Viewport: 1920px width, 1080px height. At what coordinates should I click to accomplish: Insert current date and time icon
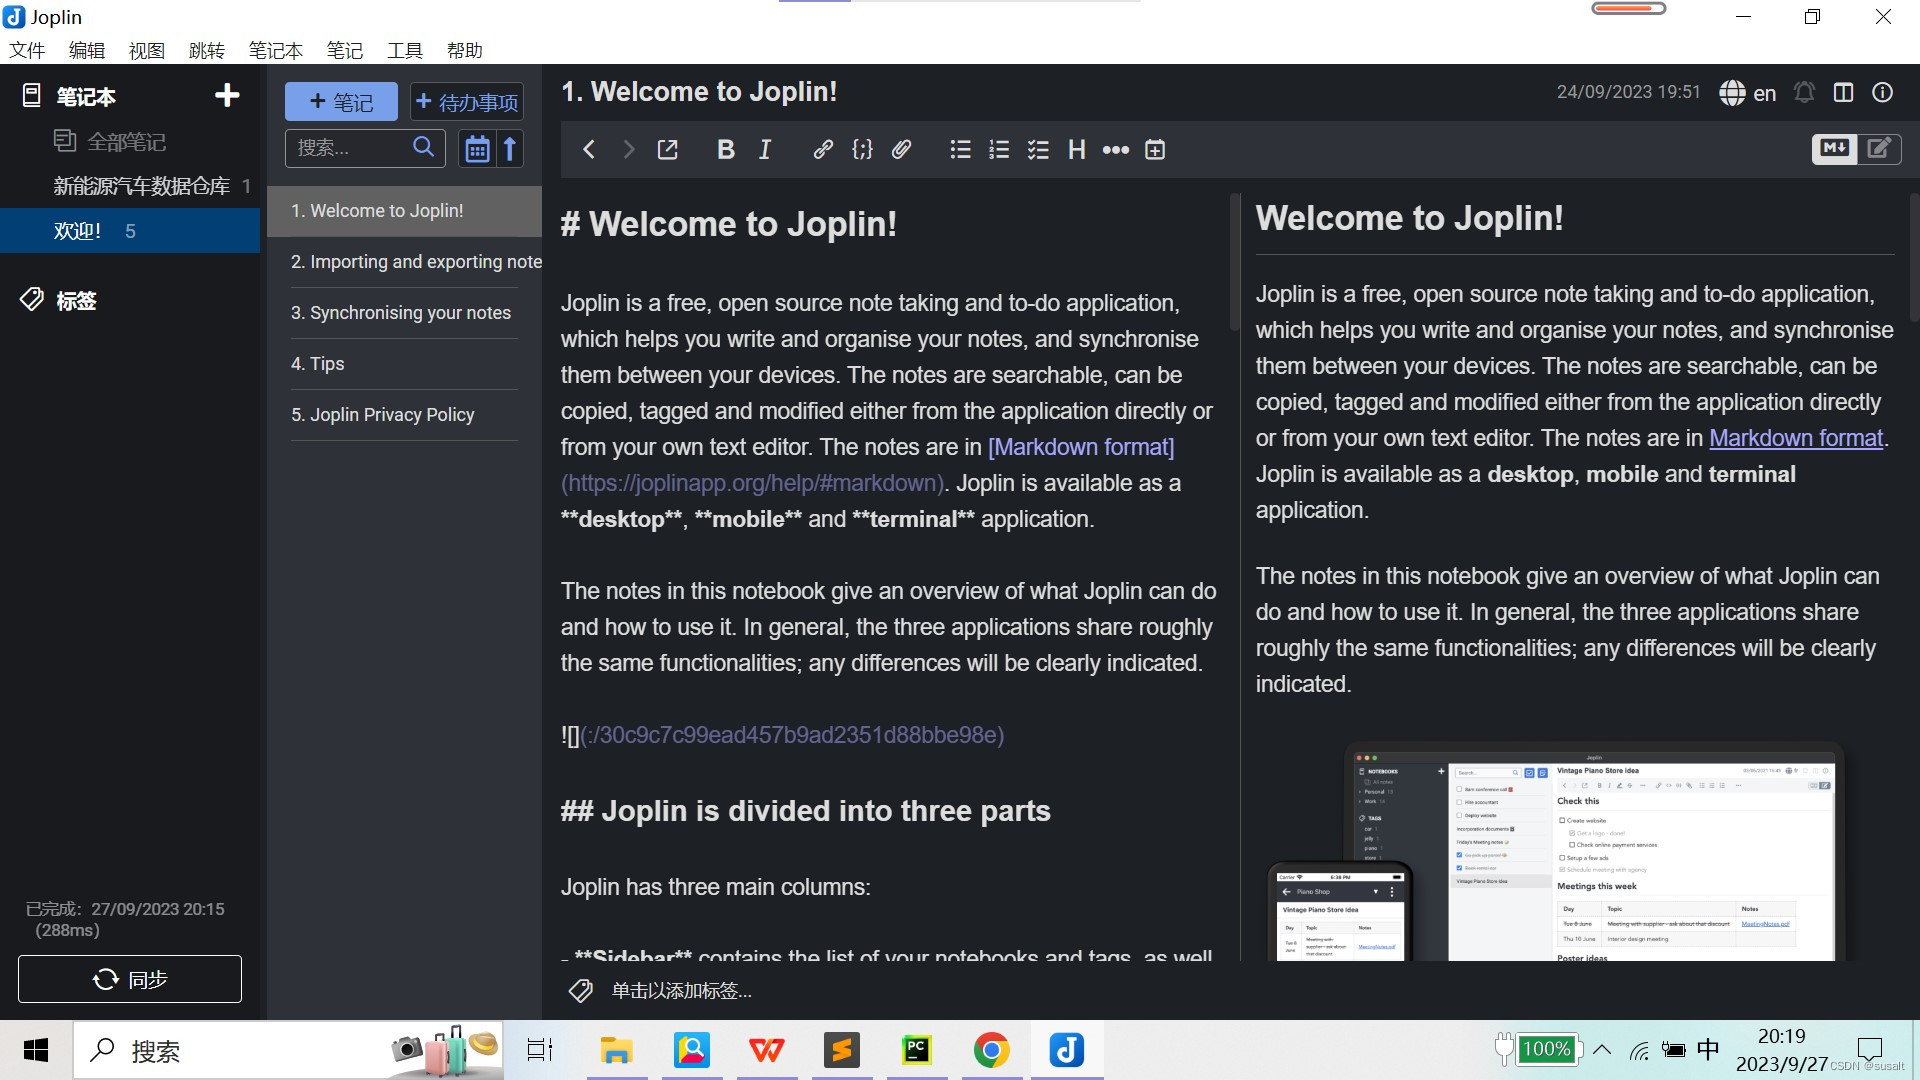(x=1155, y=150)
